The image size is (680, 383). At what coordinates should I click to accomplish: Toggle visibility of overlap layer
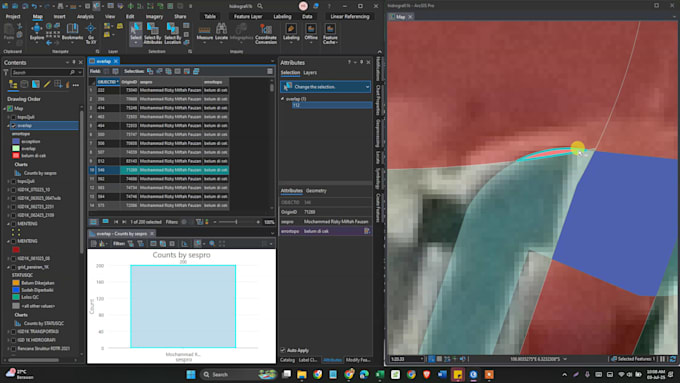pyautogui.click(x=13, y=125)
